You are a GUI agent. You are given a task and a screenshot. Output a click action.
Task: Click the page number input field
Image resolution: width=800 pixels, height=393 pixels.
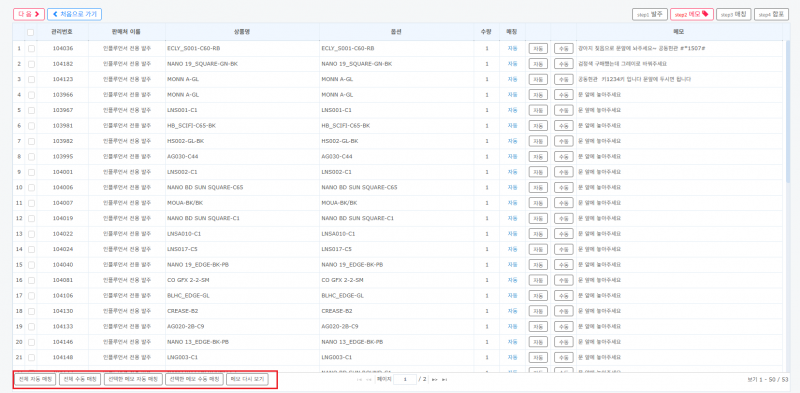pyautogui.click(x=405, y=380)
